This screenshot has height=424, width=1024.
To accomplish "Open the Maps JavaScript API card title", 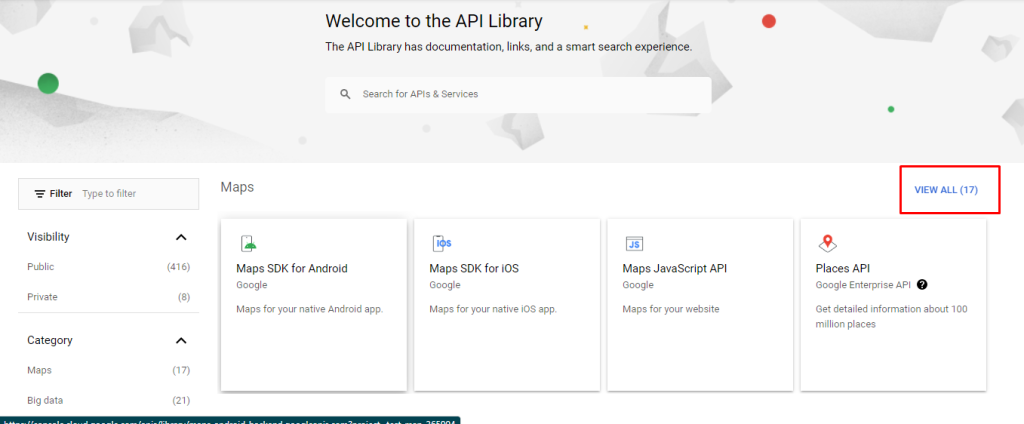I will click(674, 268).
